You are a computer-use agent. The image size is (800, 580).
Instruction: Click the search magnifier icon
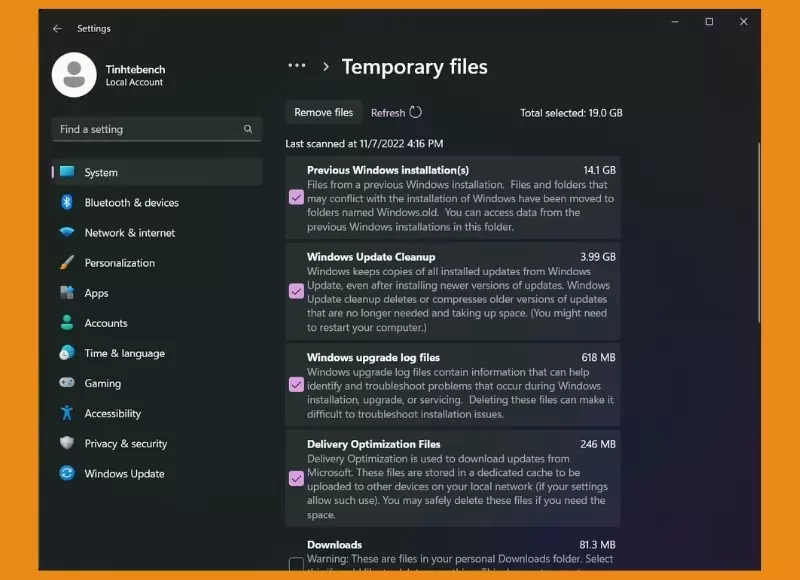248,129
